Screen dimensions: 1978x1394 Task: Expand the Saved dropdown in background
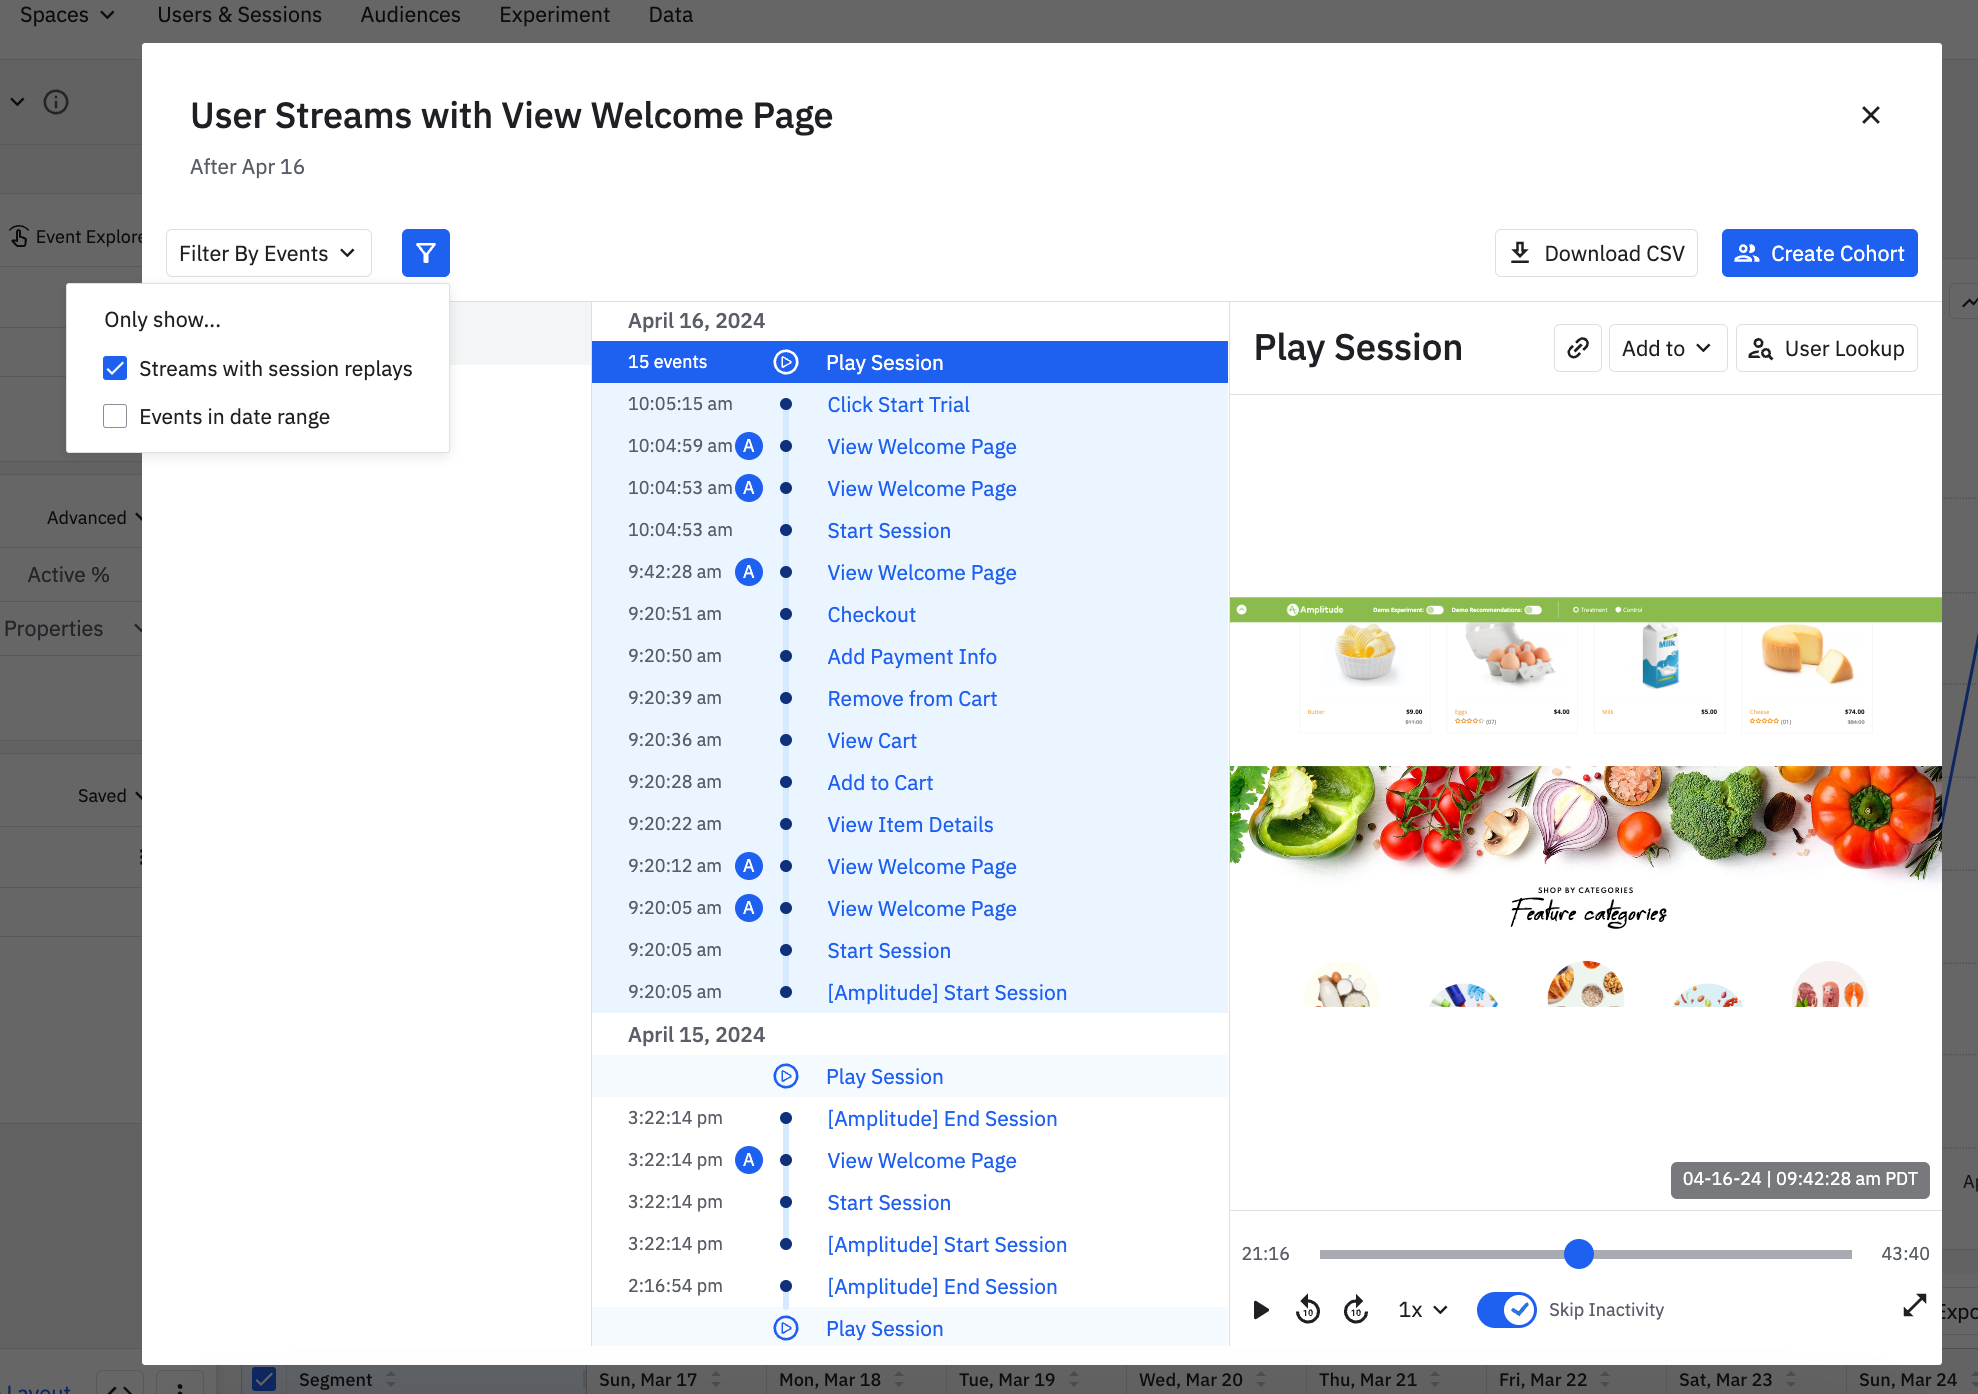(110, 796)
